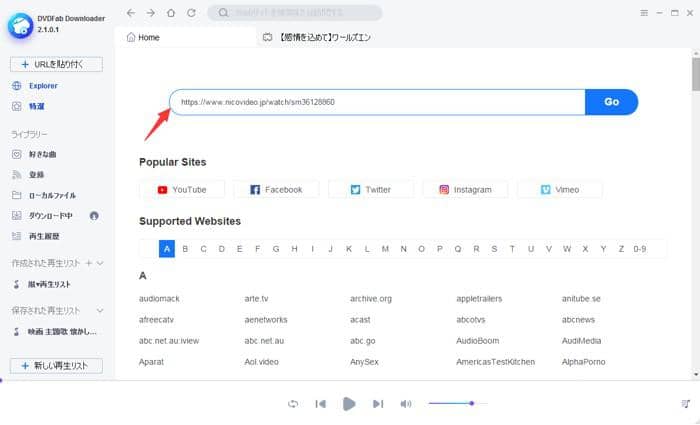Viewport: 700px width, 425px height.
Task: Open the arte.tv link
Action: [x=256, y=299]
